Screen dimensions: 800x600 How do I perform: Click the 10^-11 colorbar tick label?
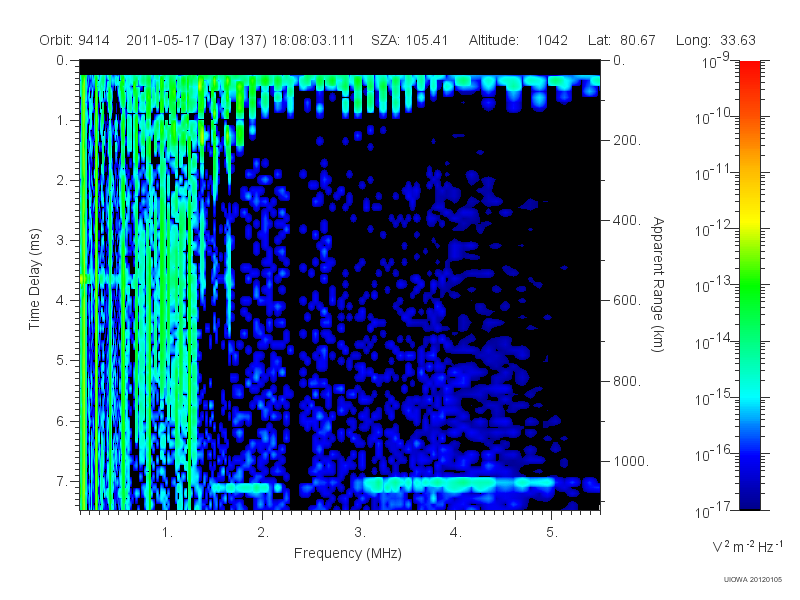click(715, 173)
